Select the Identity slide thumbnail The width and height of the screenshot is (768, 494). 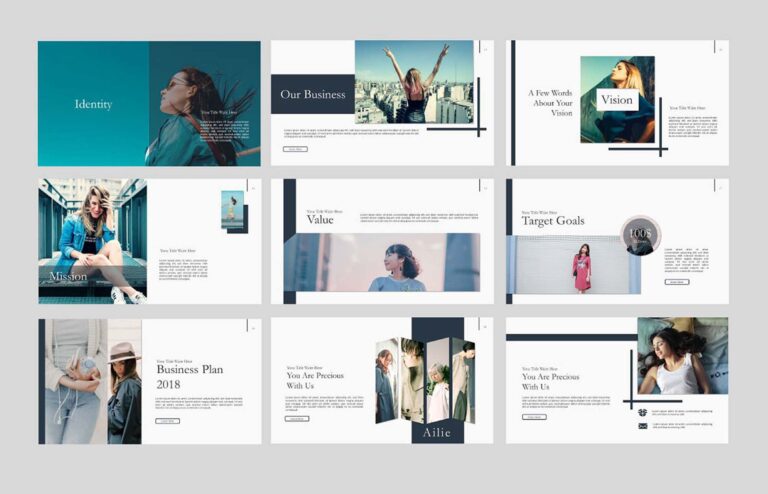tap(149, 103)
